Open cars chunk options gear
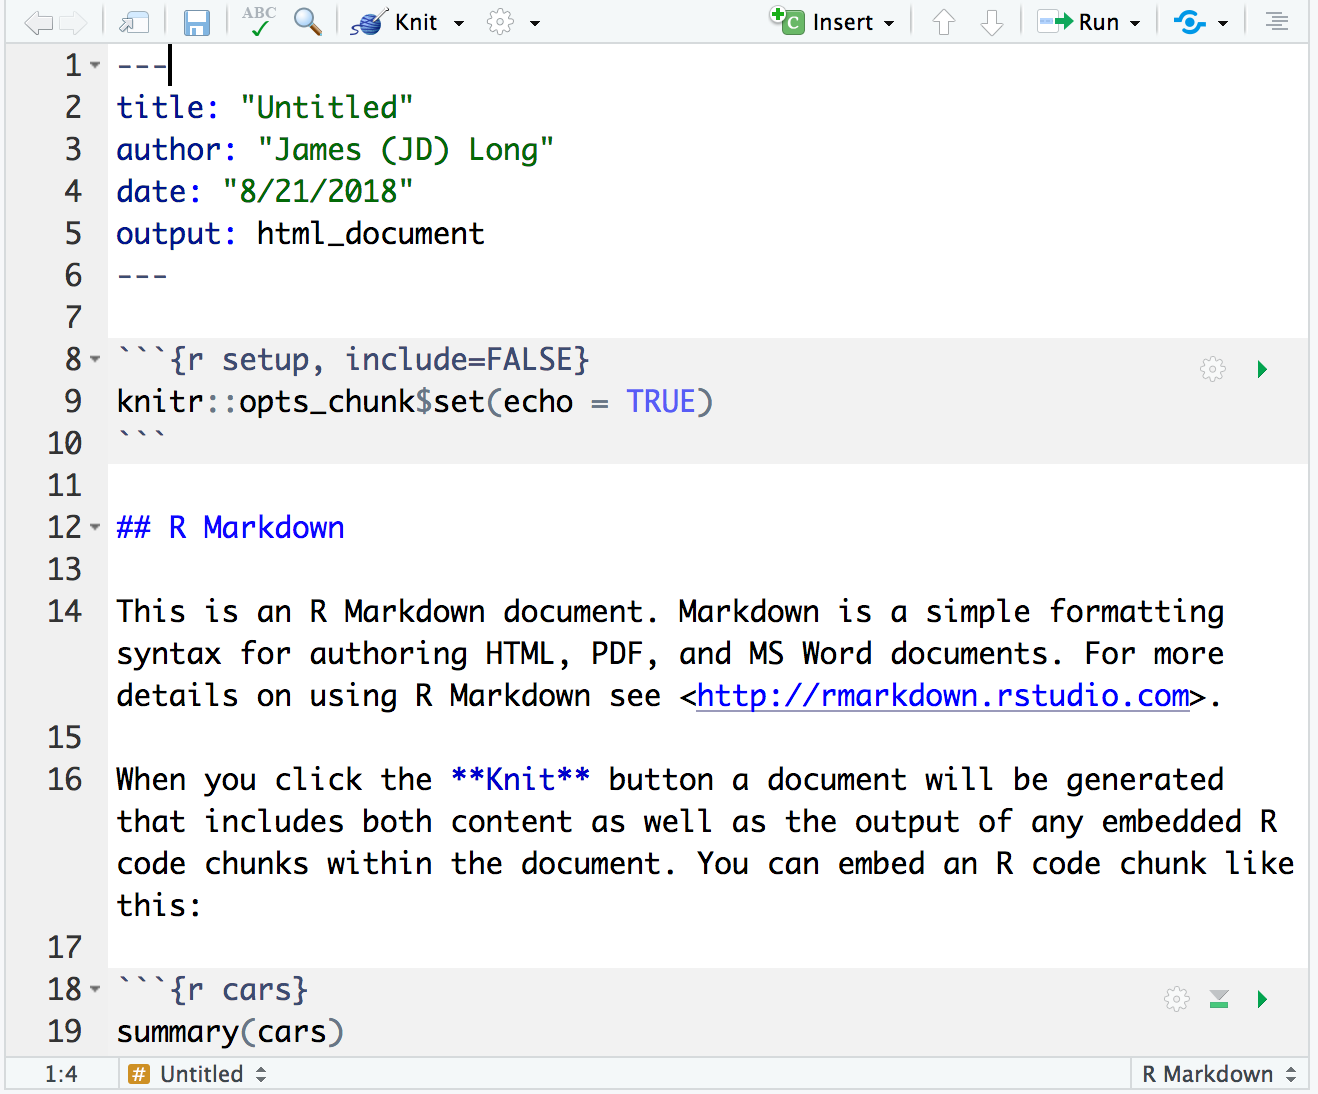Viewport: 1318px width, 1094px height. click(x=1177, y=999)
